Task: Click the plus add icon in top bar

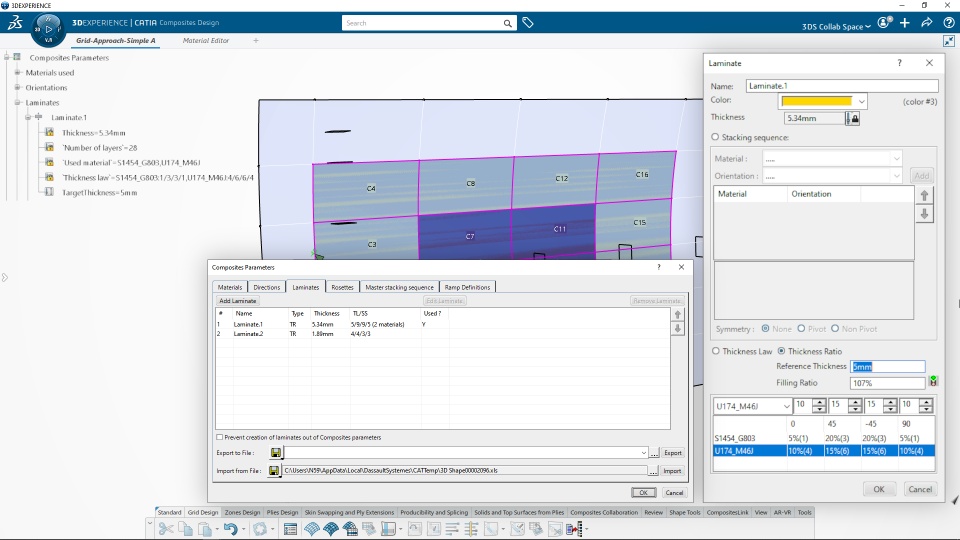Action: point(905,23)
